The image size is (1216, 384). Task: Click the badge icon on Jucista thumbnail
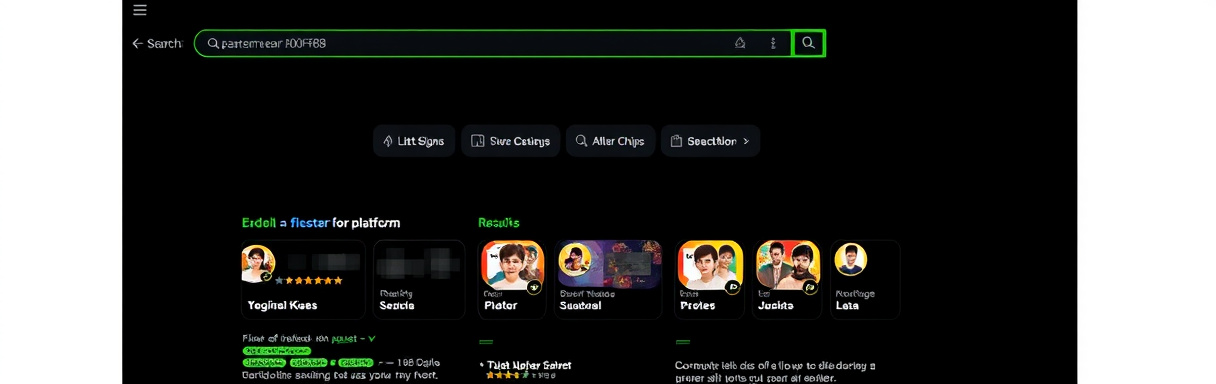point(810,287)
